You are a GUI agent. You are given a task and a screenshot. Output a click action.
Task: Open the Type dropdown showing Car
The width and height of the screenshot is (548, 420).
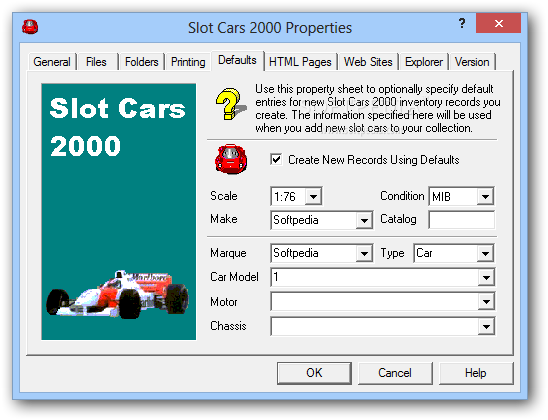[485, 254]
